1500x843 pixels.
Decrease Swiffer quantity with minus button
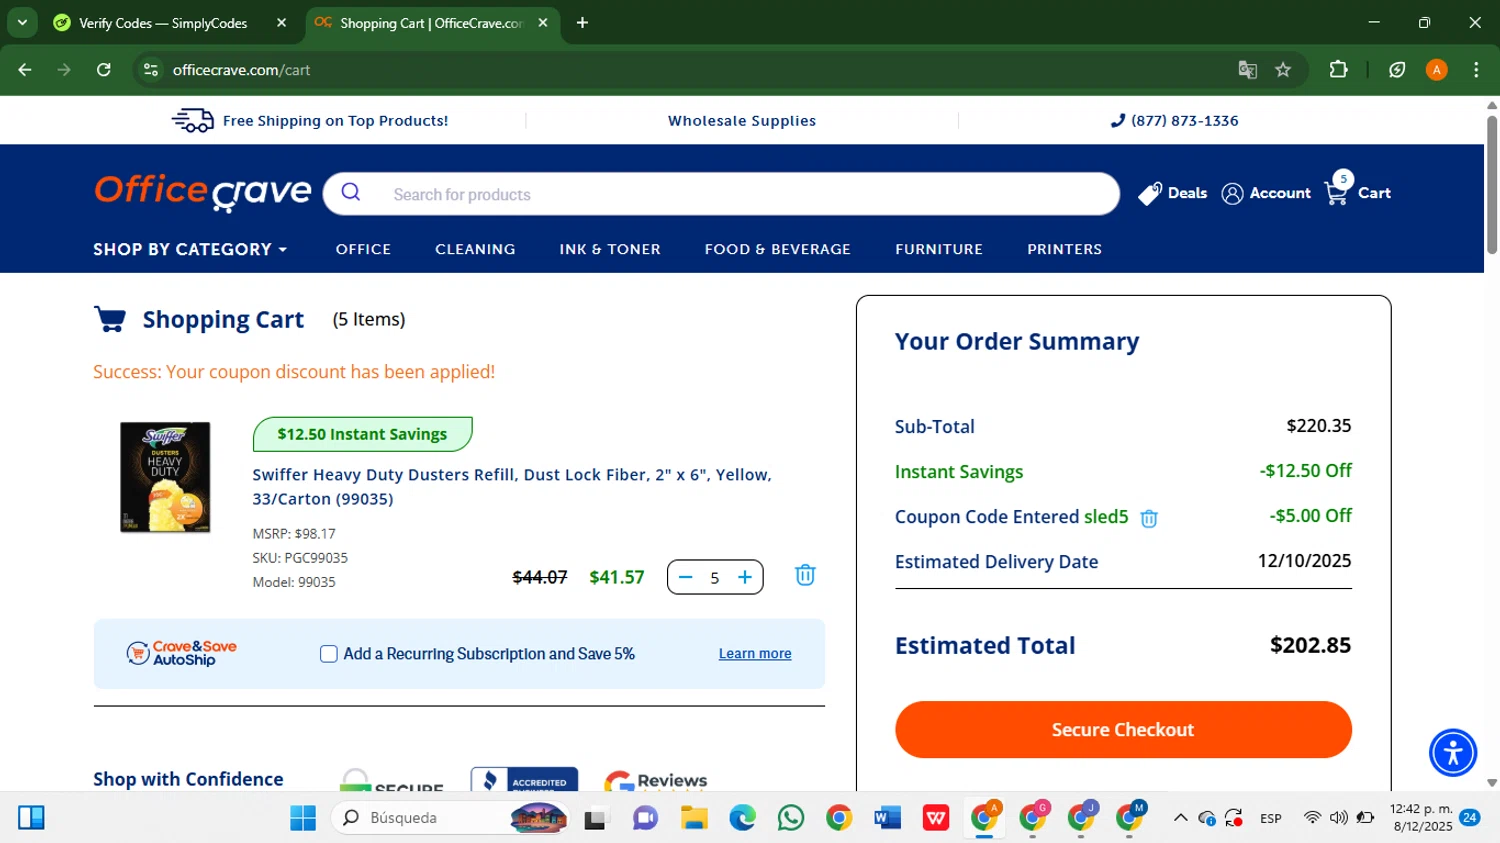686,577
